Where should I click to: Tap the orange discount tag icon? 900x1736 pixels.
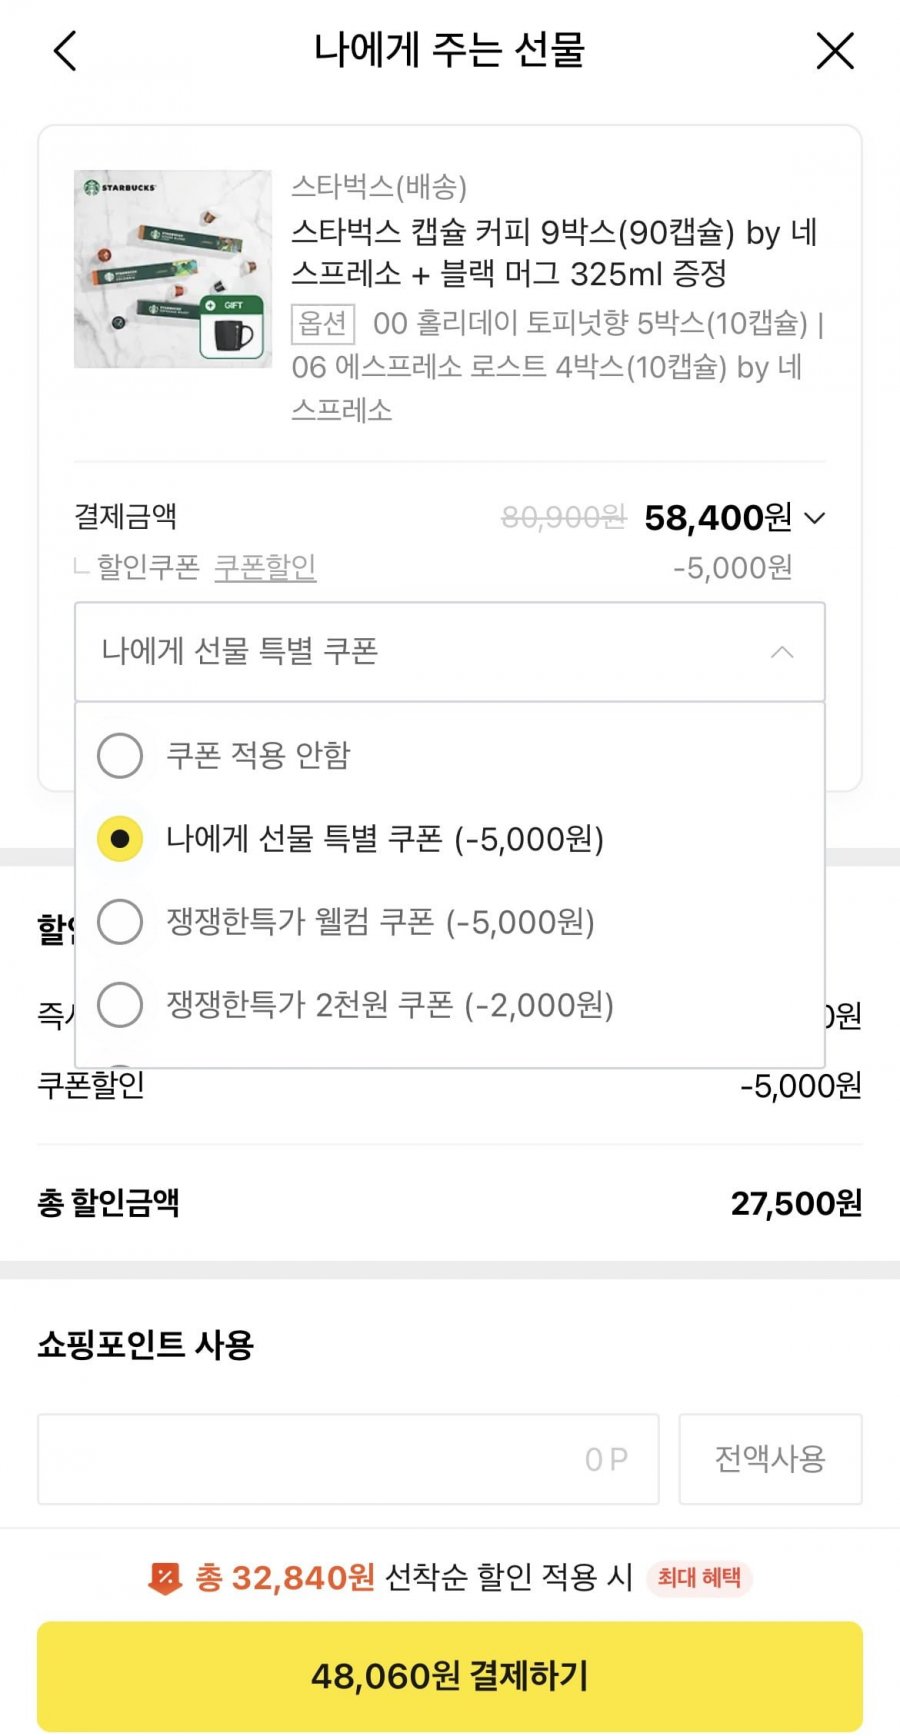tap(164, 1578)
